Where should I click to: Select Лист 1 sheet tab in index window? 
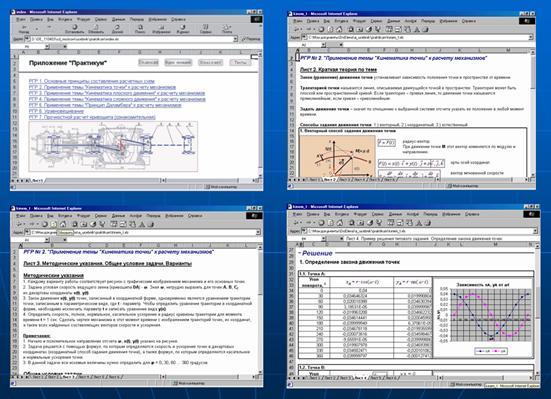point(37,180)
